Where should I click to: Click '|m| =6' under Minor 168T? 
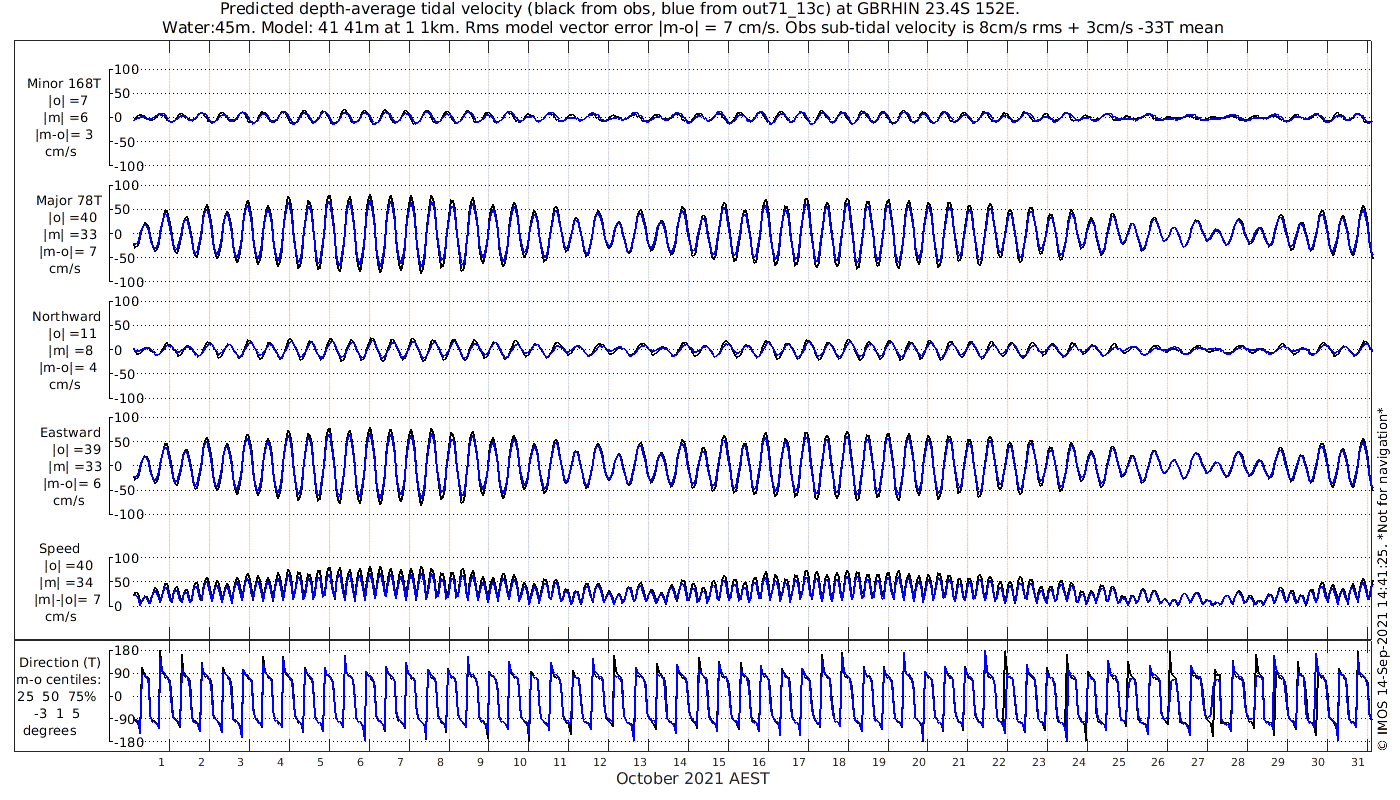[x=68, y=118]
